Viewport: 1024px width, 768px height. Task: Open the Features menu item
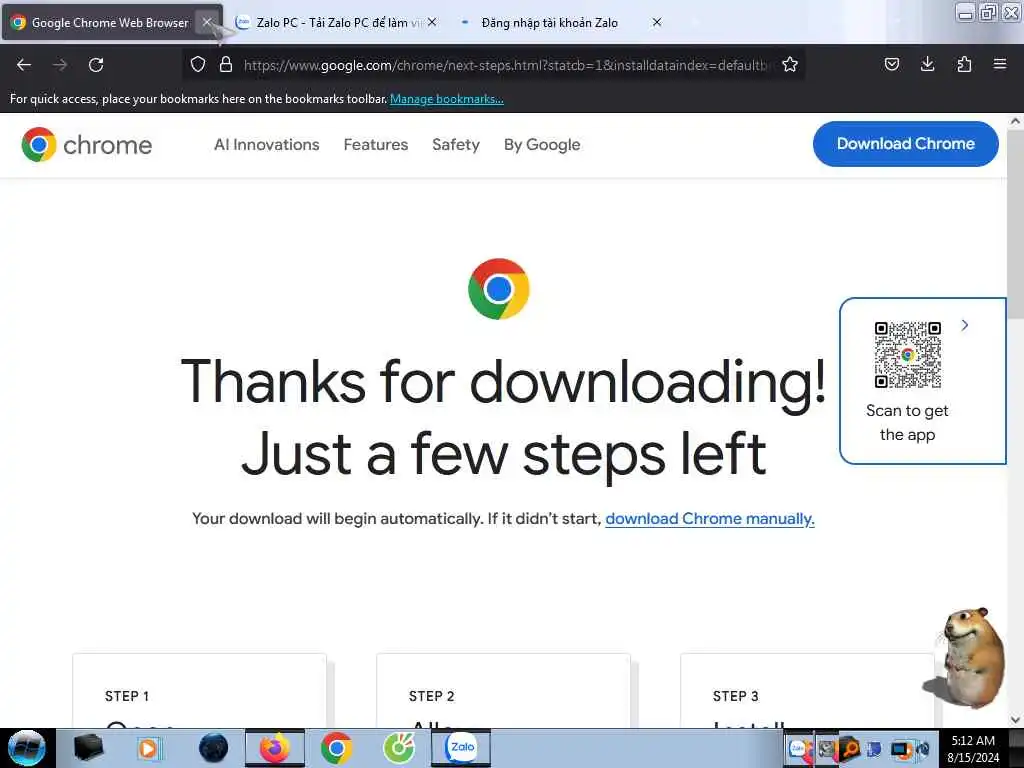(376, 144)
